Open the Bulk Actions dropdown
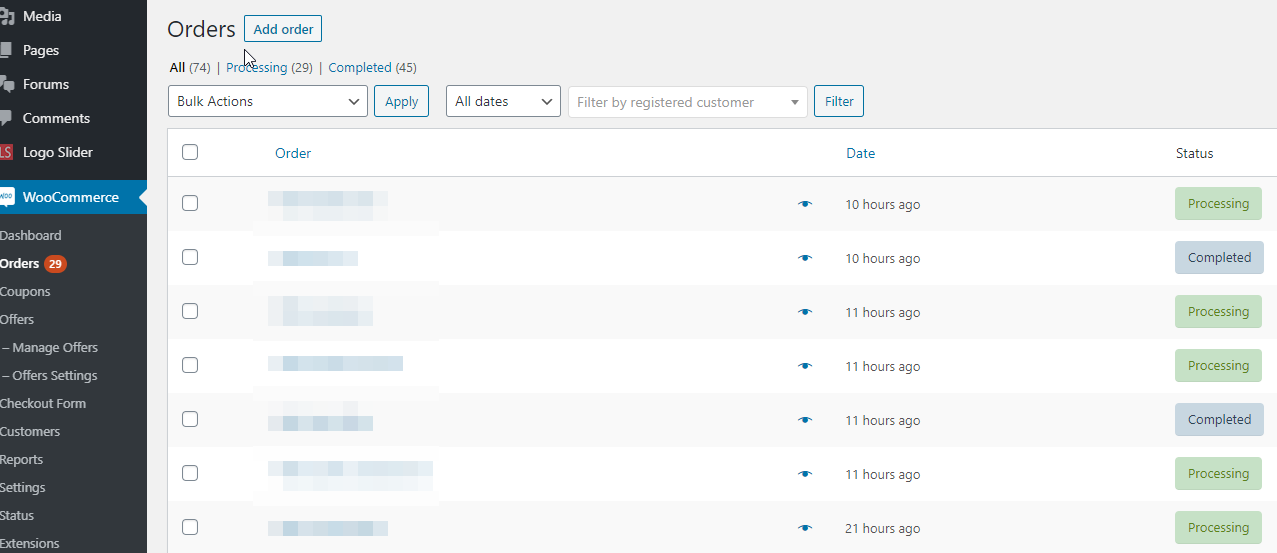This screenshot has height=553, width=1277. pos(267,101)
